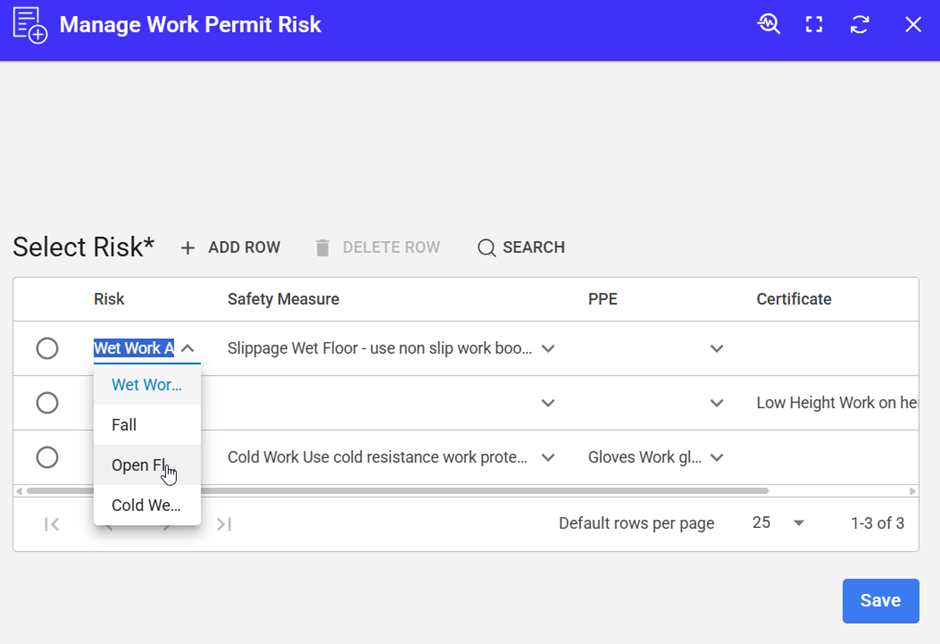The width and height of the screenshot is (940, 644).
Task: Click the work permit document icon
Action: tap(30, 25)
